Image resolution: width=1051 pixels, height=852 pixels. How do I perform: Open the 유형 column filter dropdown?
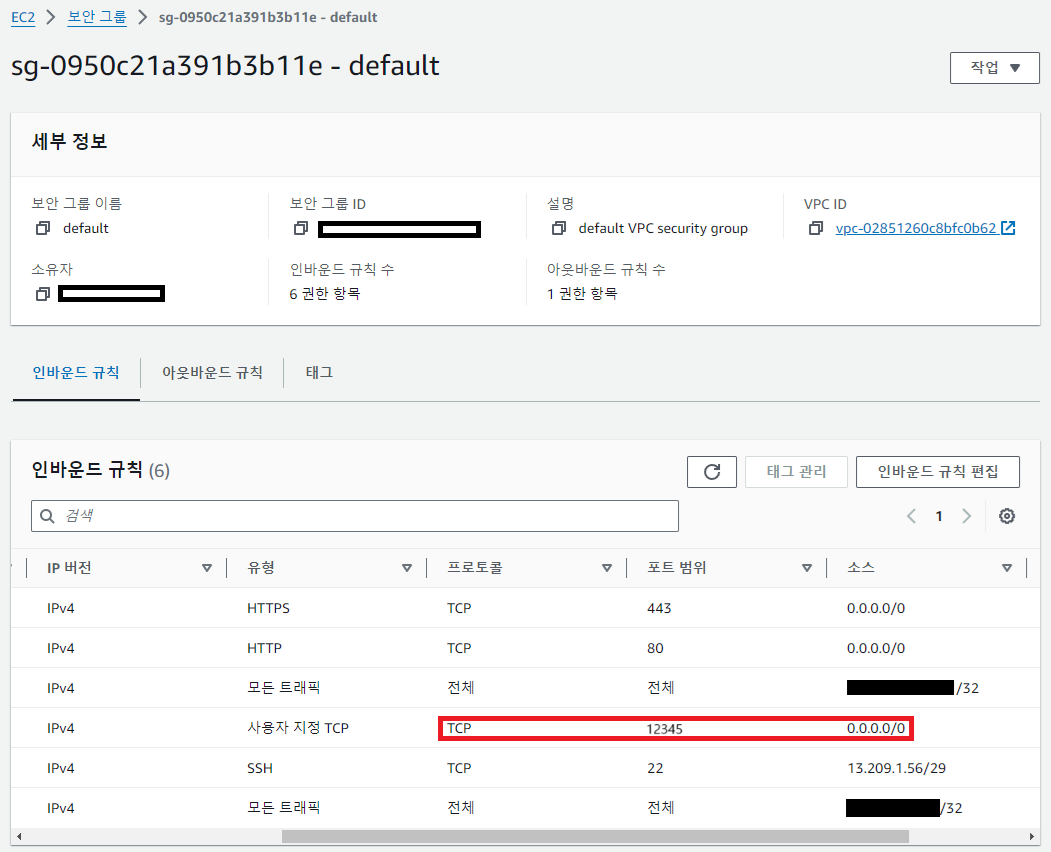(x=408, y=567)
